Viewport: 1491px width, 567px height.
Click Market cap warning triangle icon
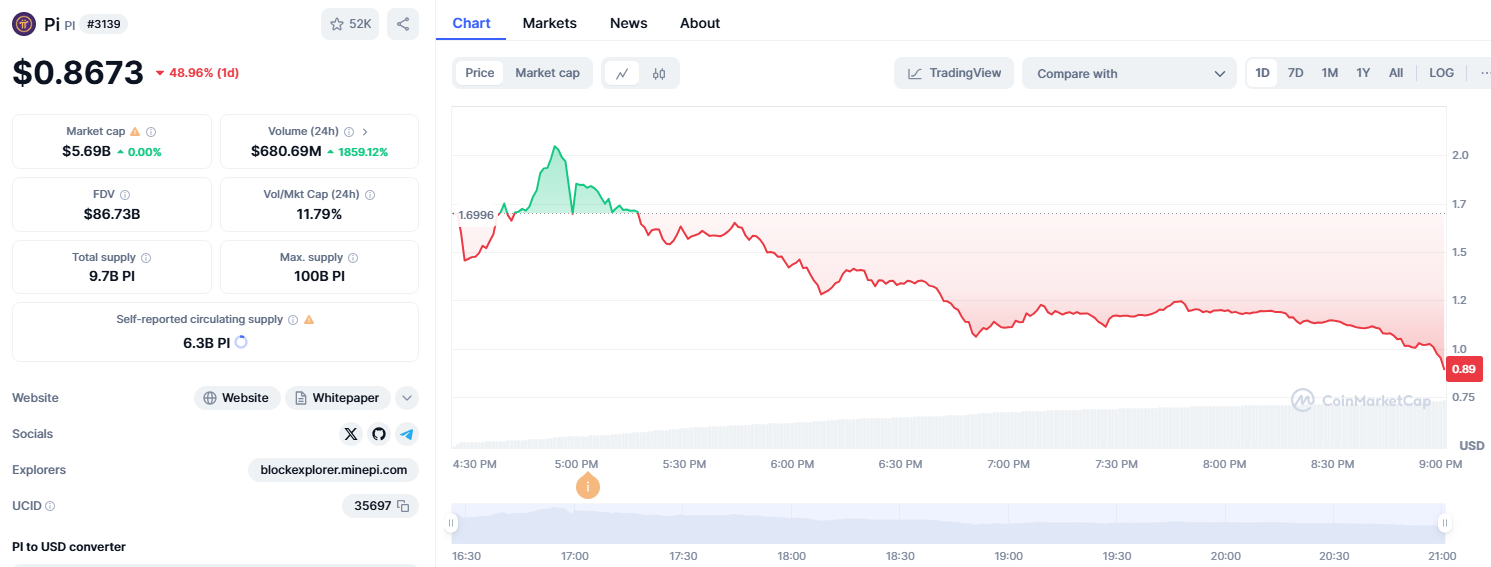point(135,132)
